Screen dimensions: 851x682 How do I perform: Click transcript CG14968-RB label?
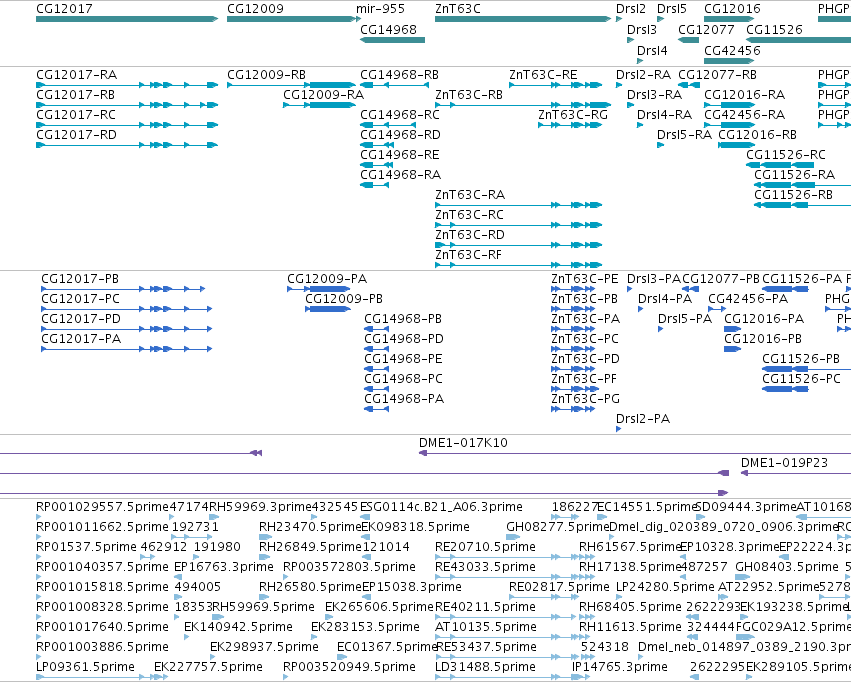tap(399, 74)
